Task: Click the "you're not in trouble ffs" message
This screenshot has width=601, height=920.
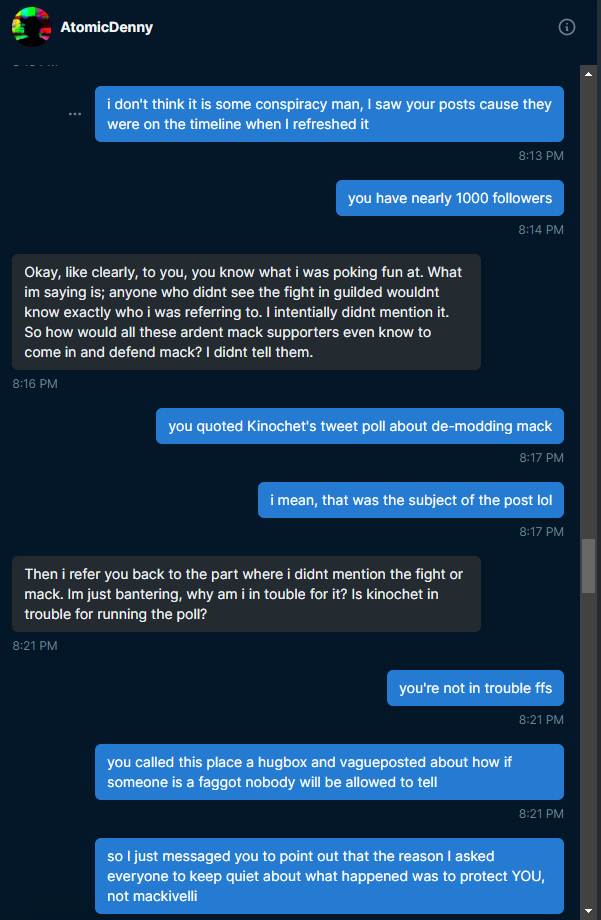Action: (475, 687)
